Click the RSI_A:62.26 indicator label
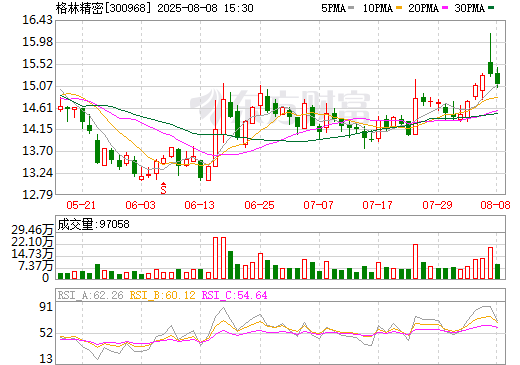Screen dimensions: 520x365 pos(90,295)
